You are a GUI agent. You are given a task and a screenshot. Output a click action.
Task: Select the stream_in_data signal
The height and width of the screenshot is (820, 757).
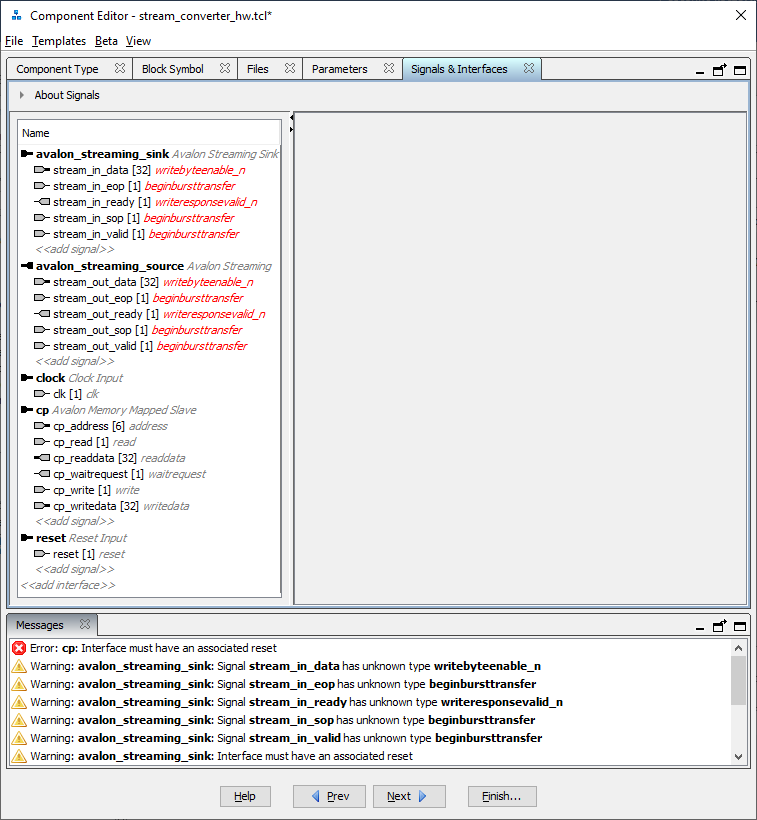[91, 170]
